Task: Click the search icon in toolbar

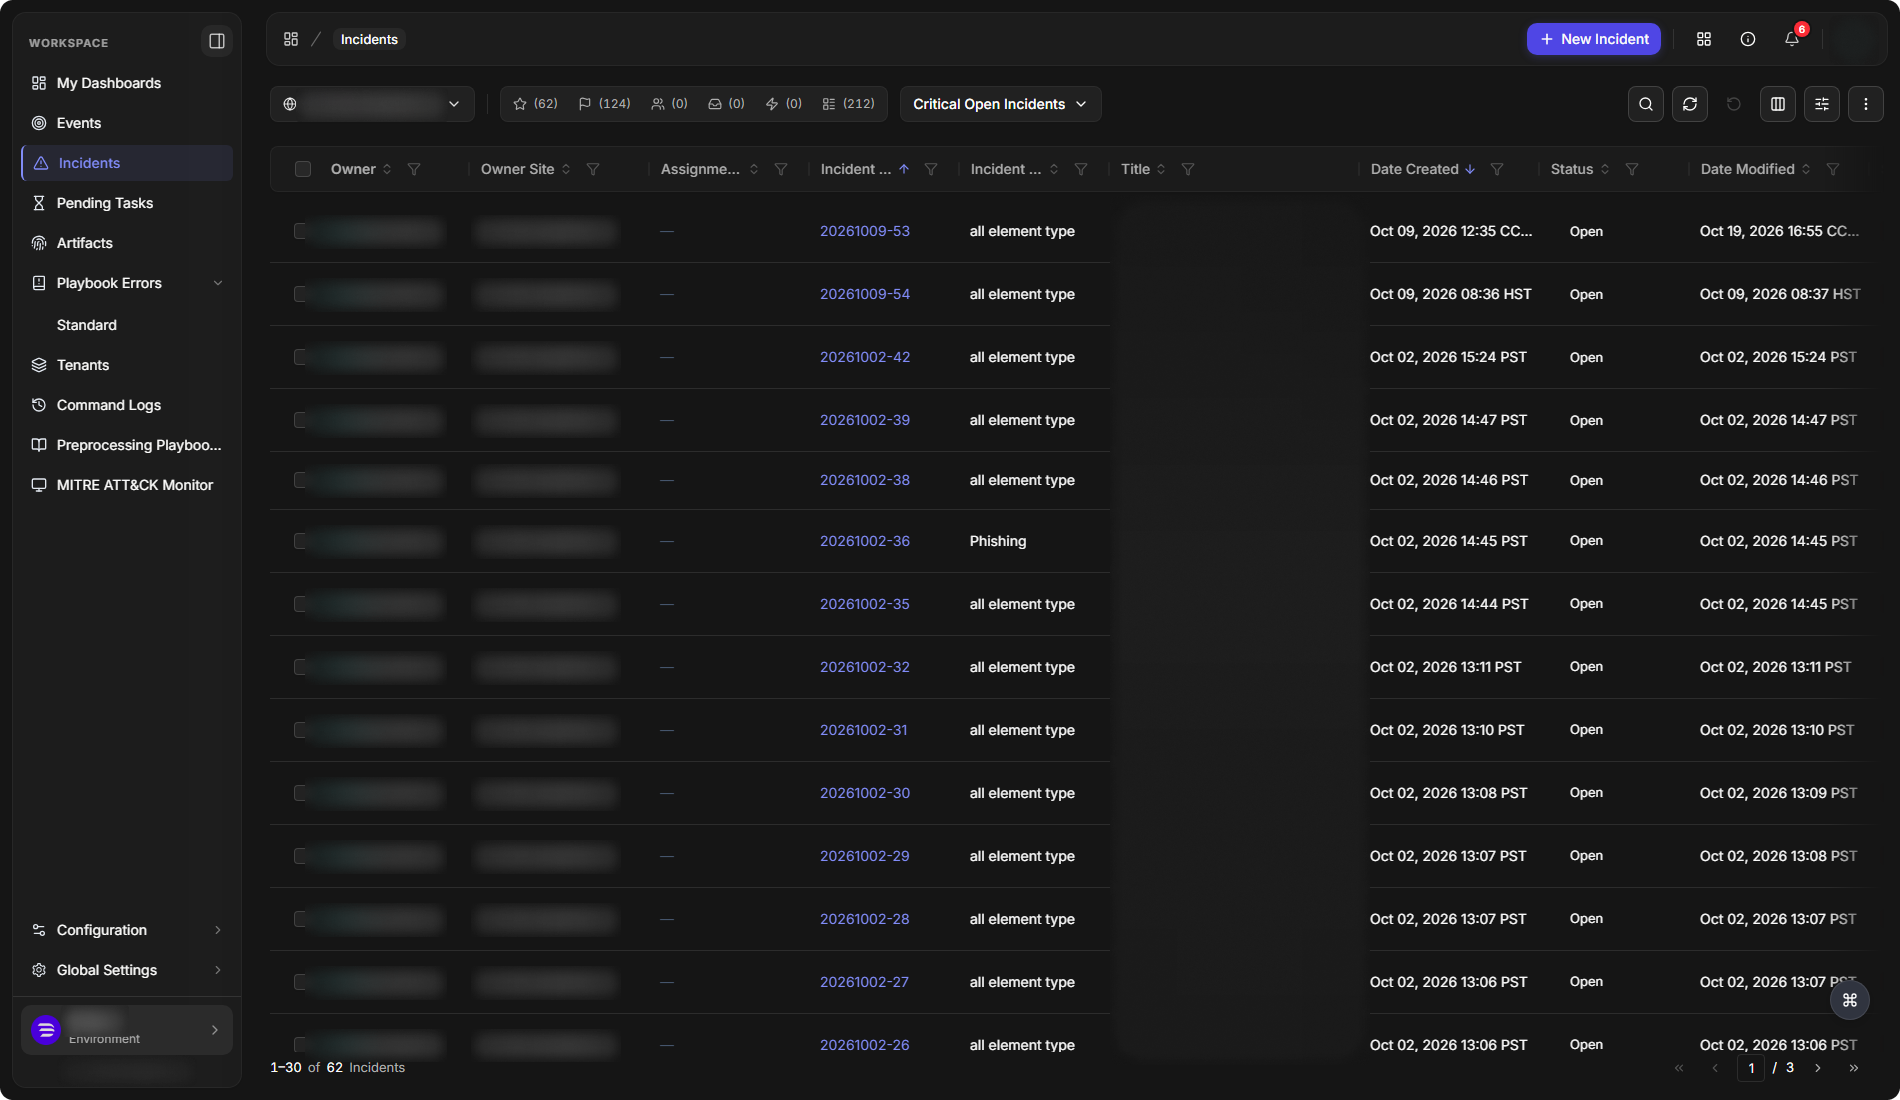Action: coord(1646,104)
